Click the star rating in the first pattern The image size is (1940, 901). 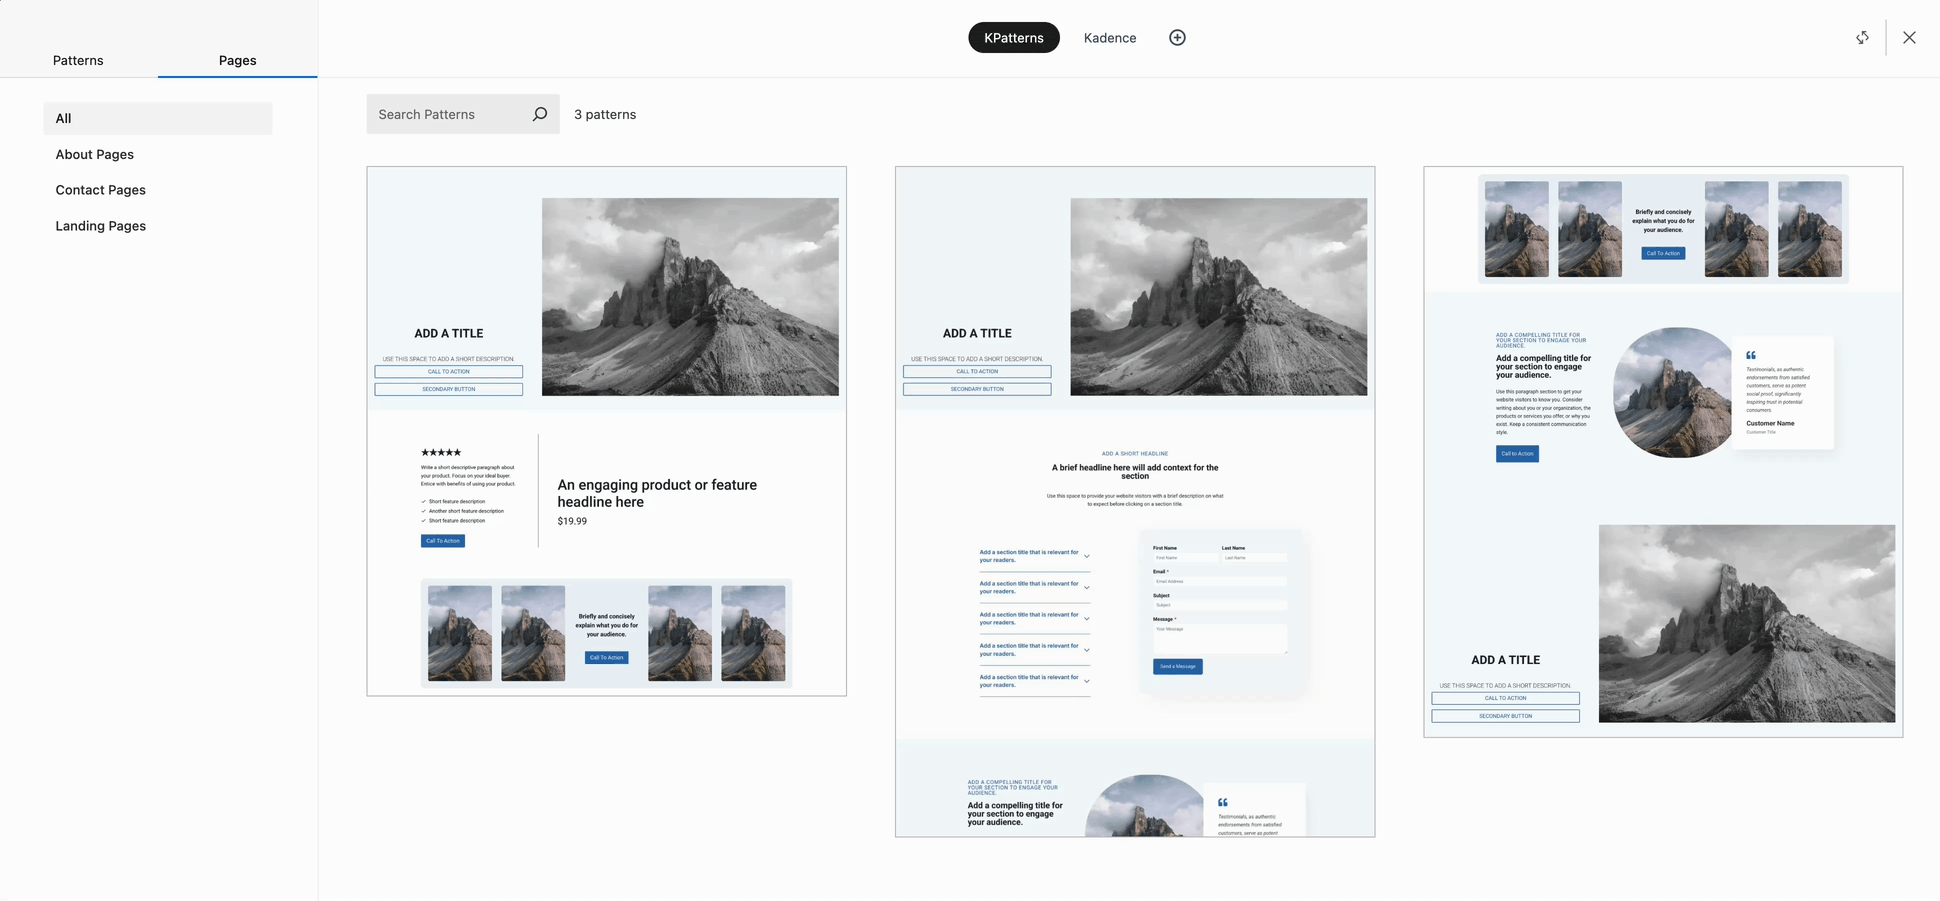(441, 451)
